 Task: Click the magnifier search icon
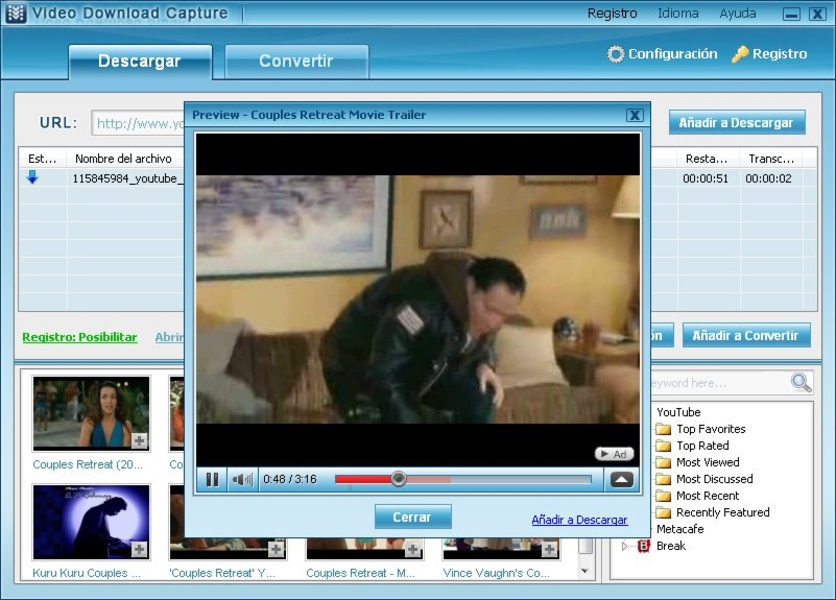tap(801, 382)
